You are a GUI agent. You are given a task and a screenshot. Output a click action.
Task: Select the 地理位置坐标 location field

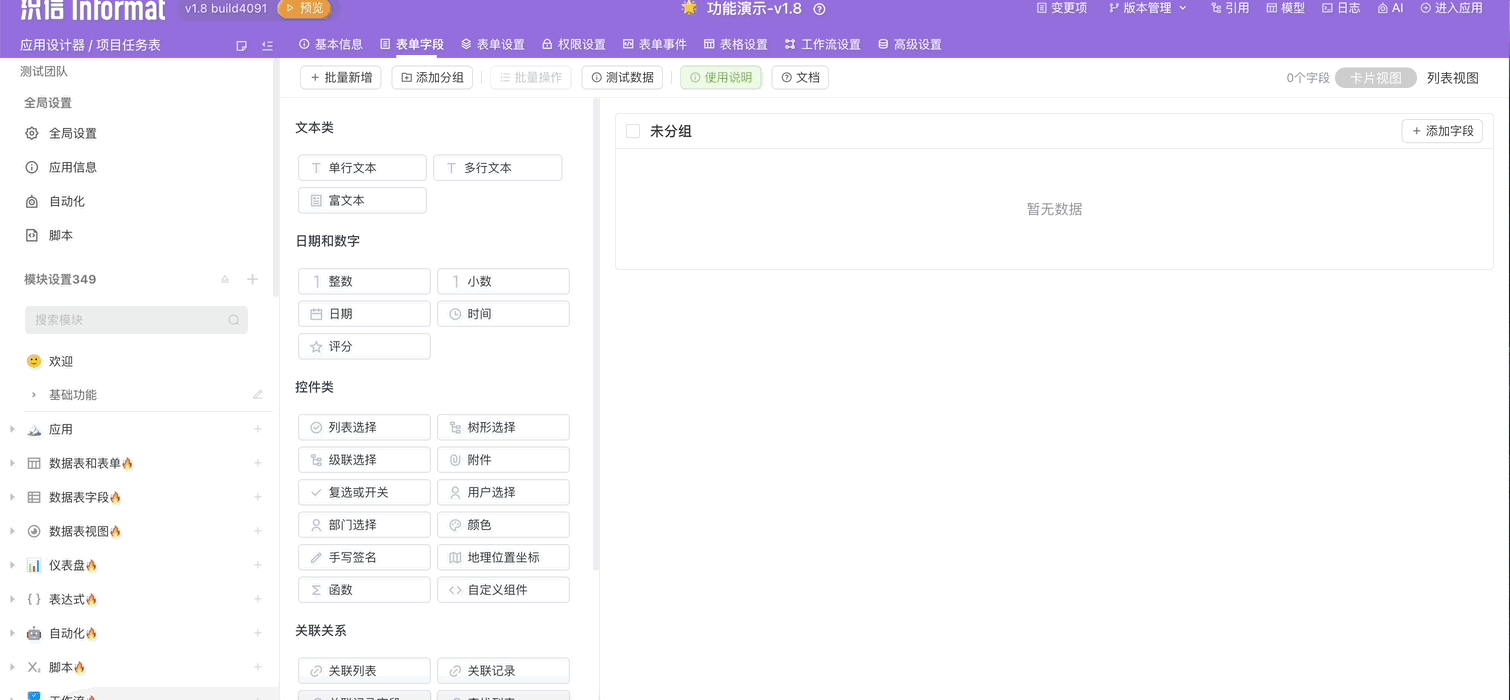503,557
